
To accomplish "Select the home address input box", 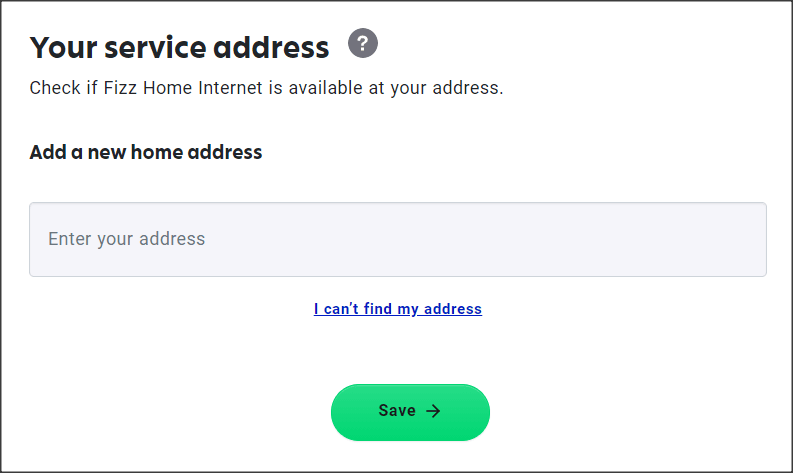I will click(397, 240).
